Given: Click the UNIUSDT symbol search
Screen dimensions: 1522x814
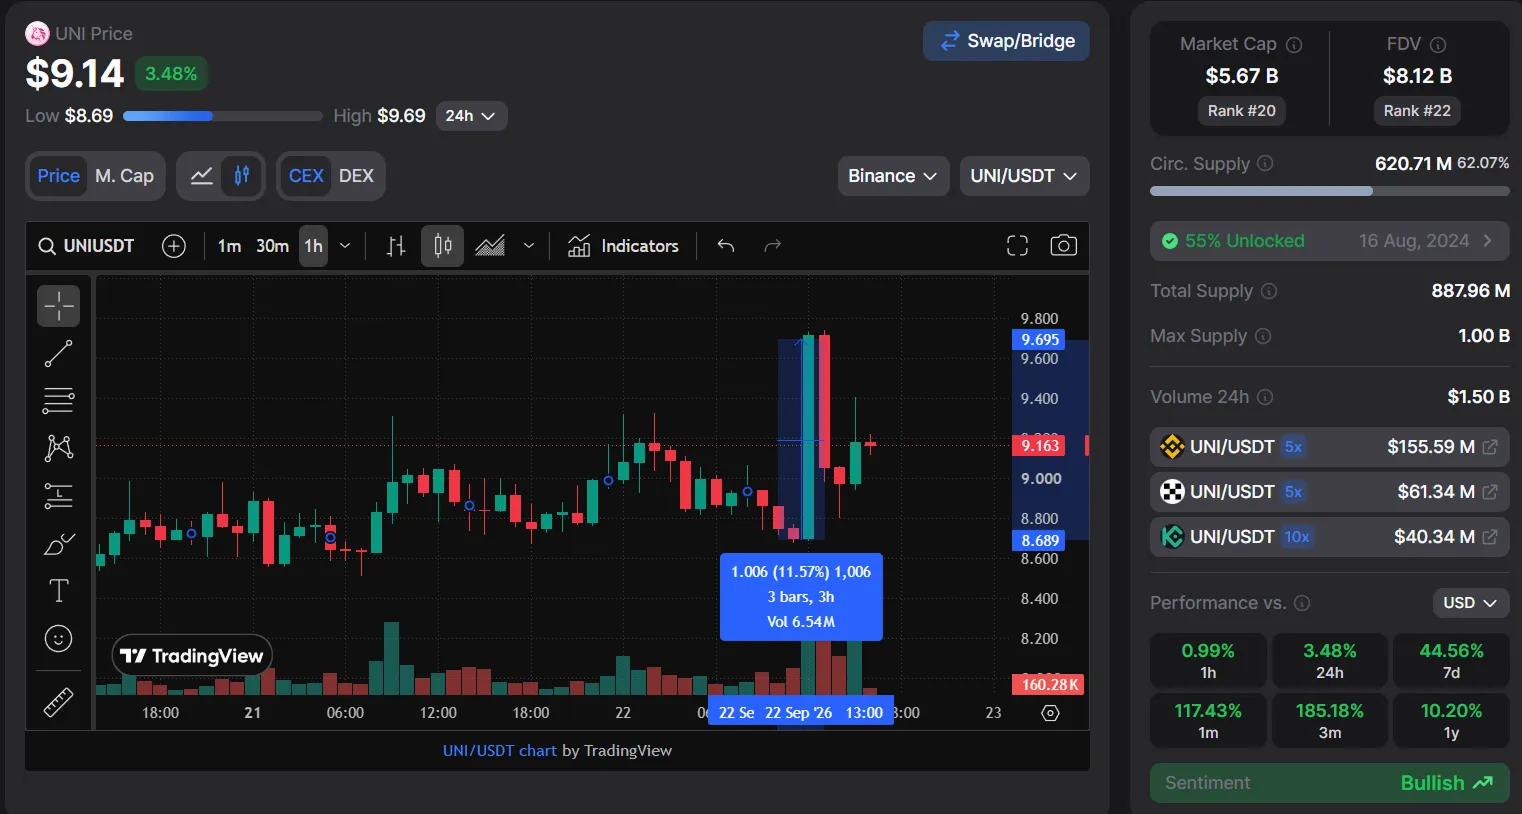Looking at the screenshot, I should 86,246.
